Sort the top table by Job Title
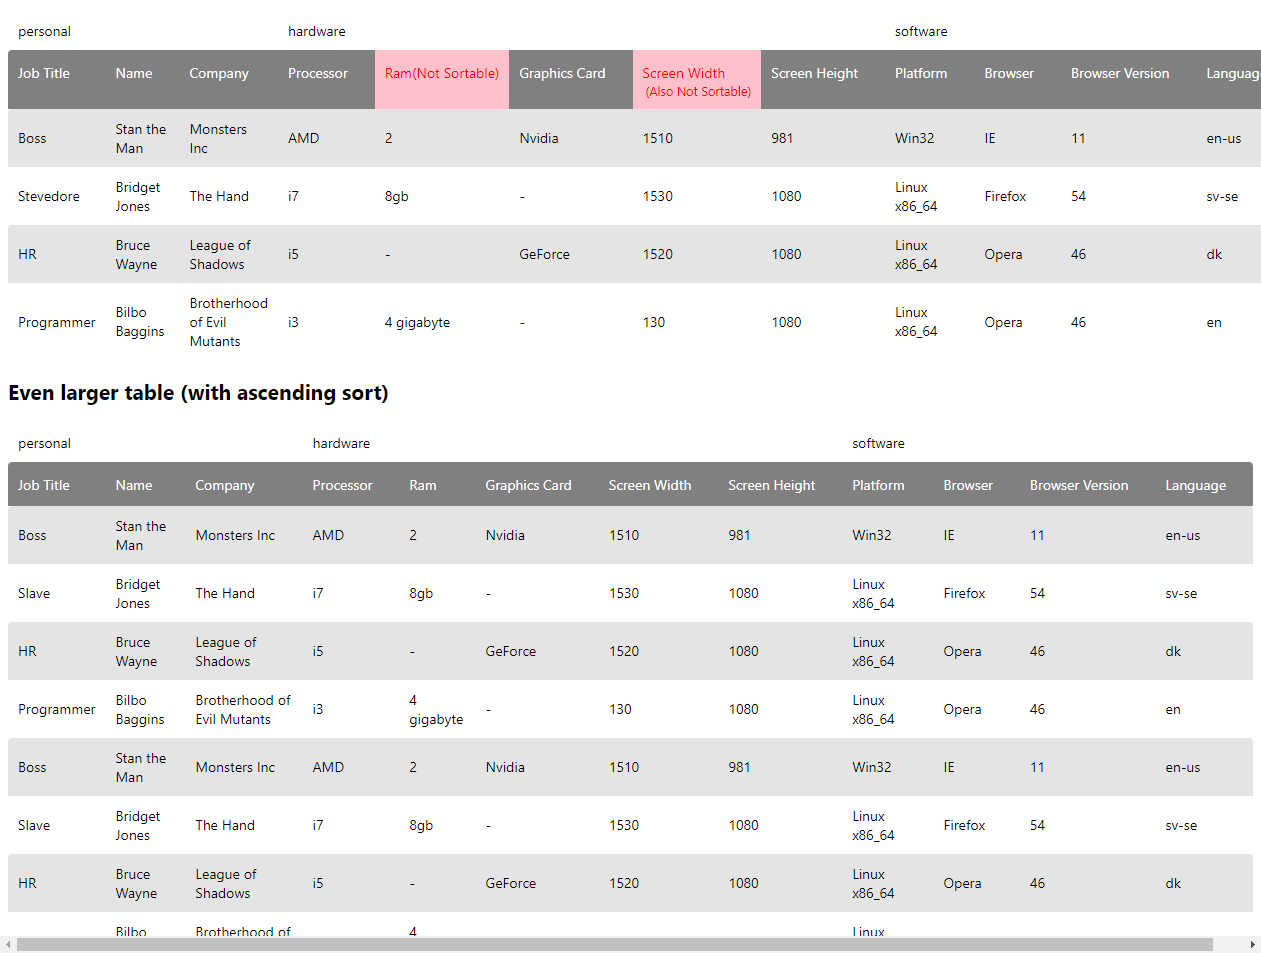Image resolution: width=1261 pixels, height=953 pixels. click(44, 74)
